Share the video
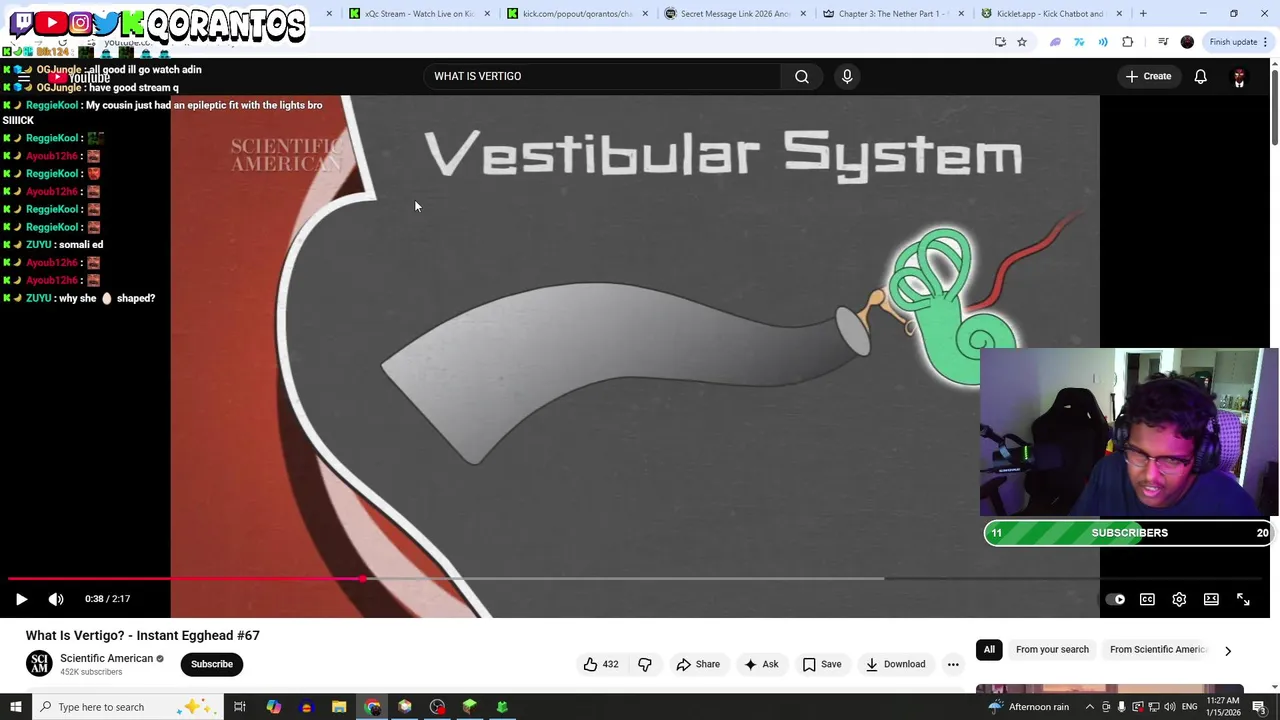The width and height of the screenshot is (1280, 720). tap(698, 664)
